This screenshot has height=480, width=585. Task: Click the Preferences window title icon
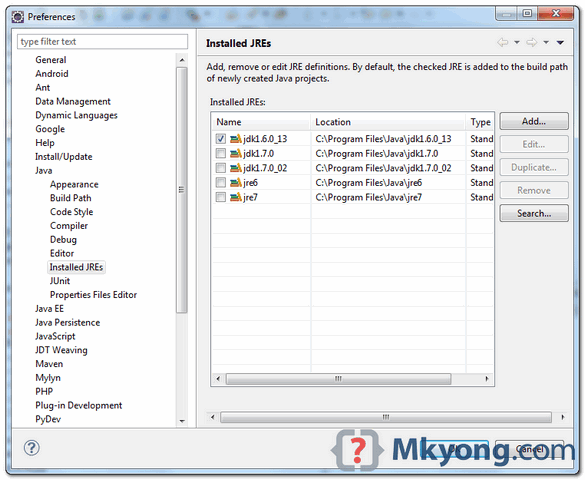[18, 17]
